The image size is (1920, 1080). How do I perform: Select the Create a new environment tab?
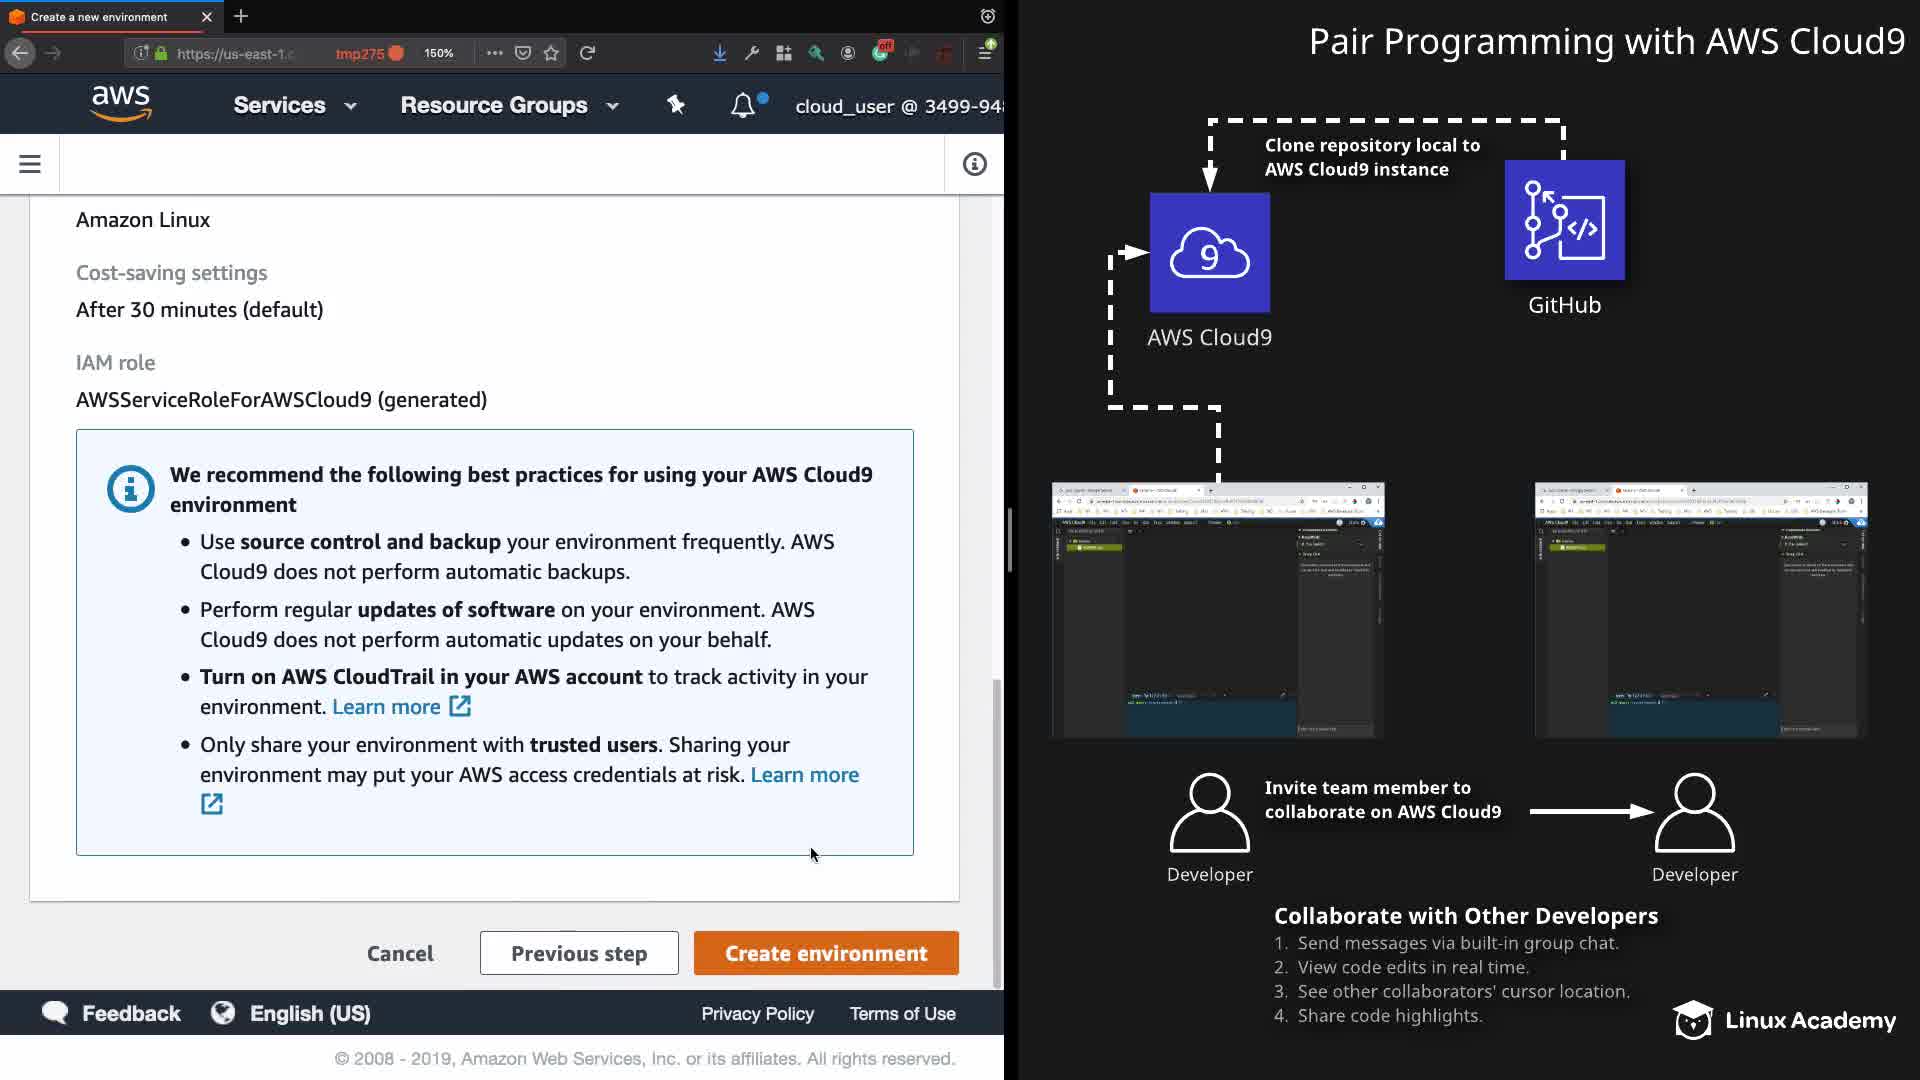(x=100, y=17)
